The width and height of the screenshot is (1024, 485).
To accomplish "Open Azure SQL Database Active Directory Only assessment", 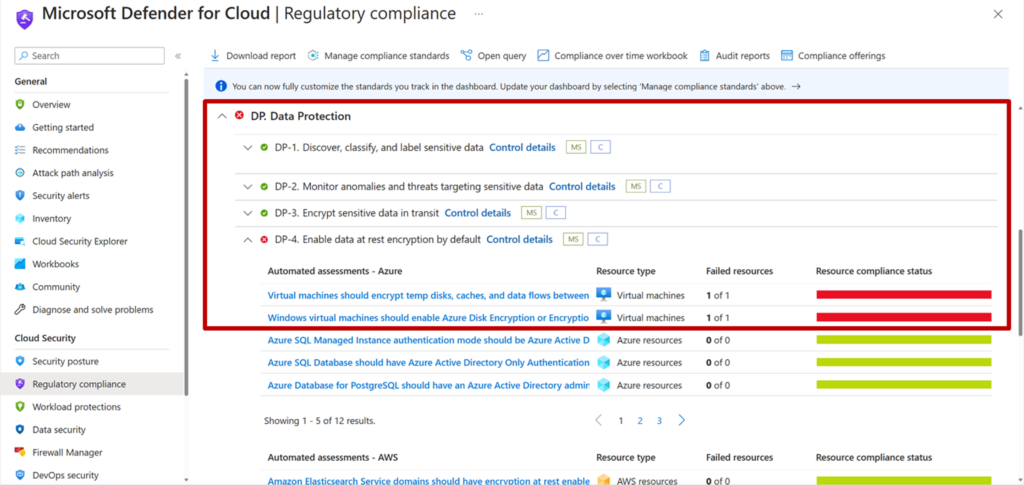I will 428,362.
